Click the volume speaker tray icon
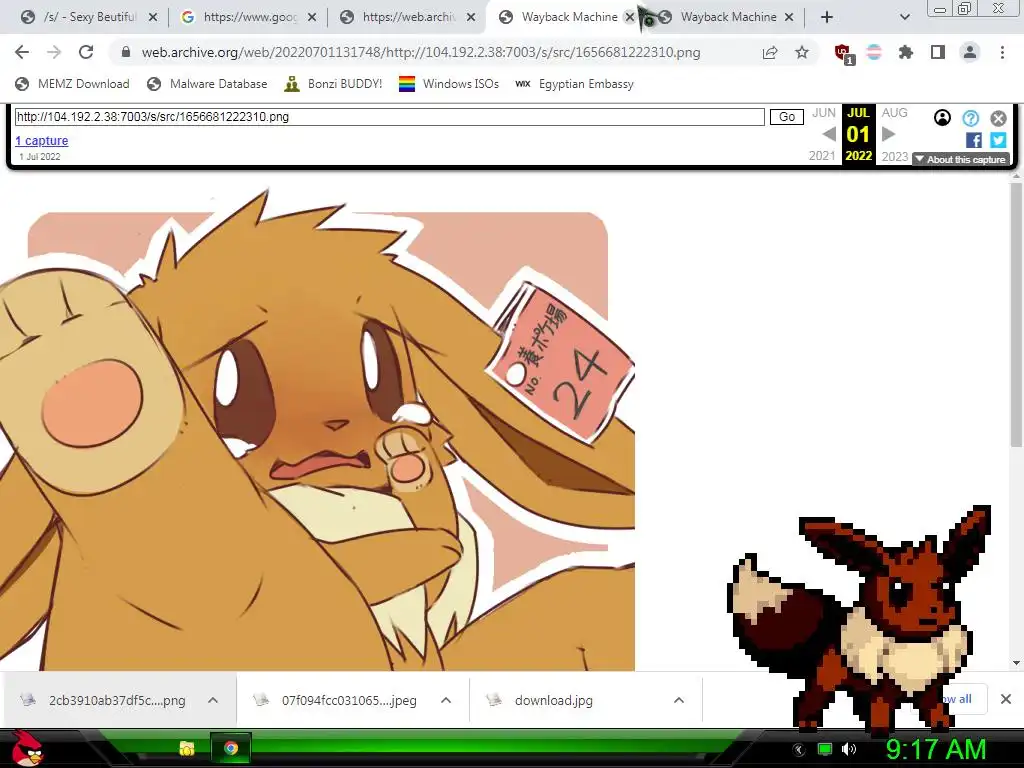Viewport: 1024px width, 768px height. (x=850, y=749)
